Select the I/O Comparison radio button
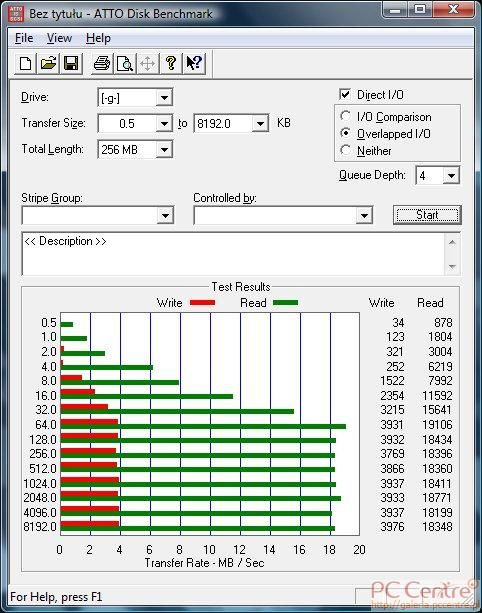Viewport: 482px width, 613px height. coord(346,116)
